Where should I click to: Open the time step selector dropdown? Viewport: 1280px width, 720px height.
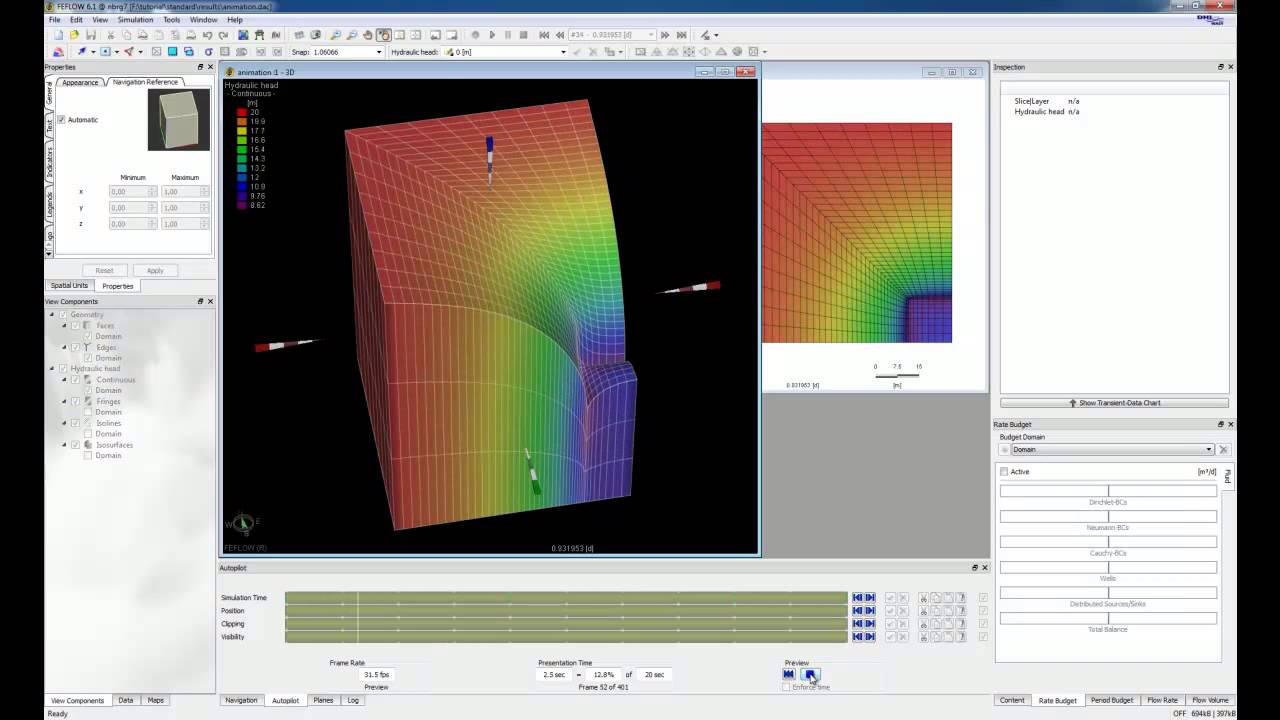click(651, 35)
